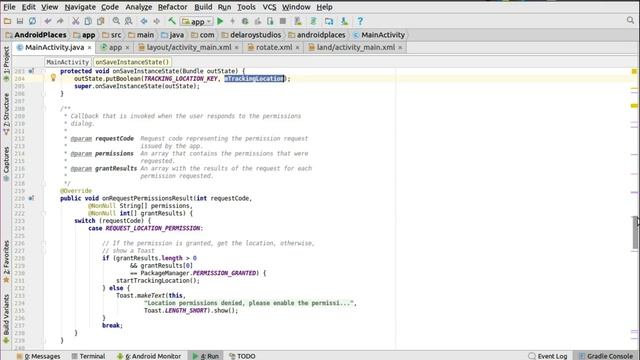640x360 pixels.
Task: Click the Replace magnifier icon
Action: (129, 21)
